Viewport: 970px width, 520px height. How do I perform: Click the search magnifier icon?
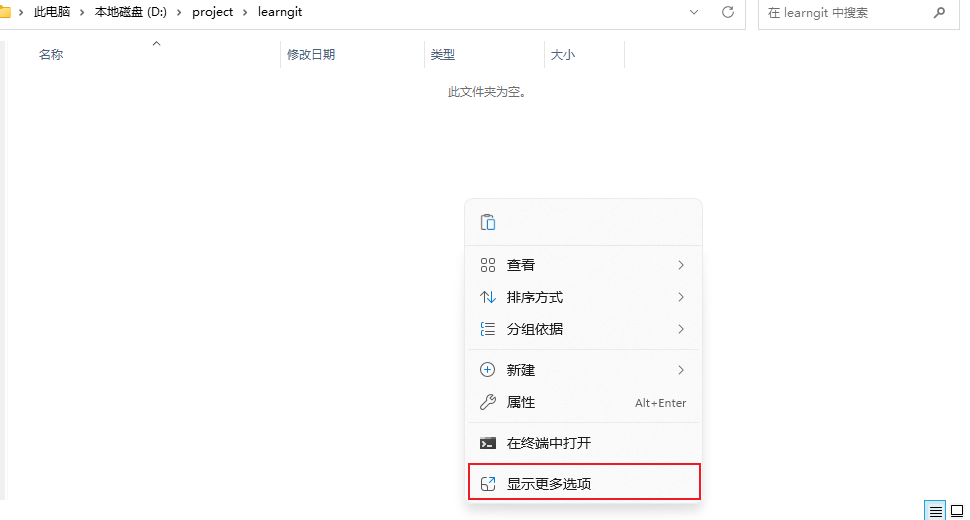939,13
